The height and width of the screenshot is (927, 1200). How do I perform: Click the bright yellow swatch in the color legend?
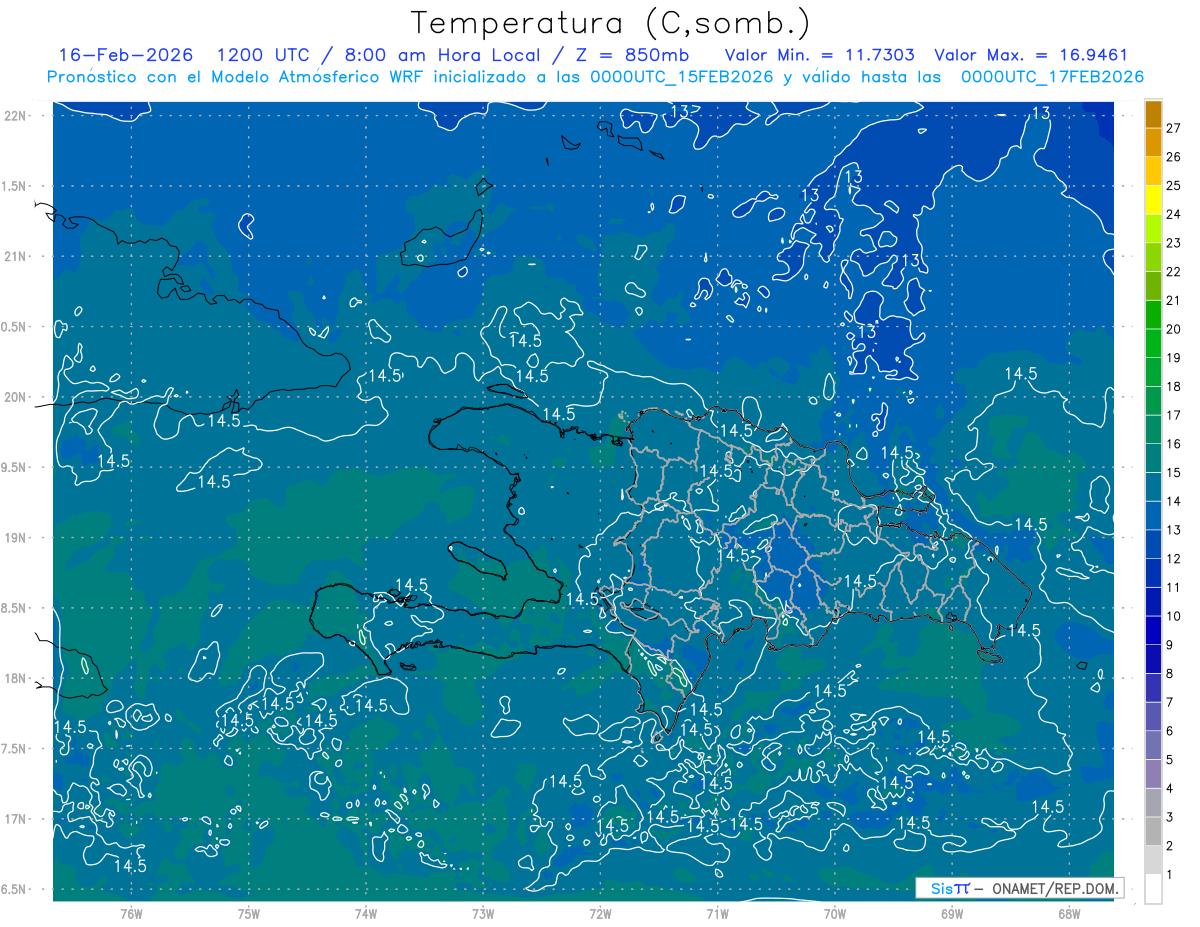point(1153,200)
